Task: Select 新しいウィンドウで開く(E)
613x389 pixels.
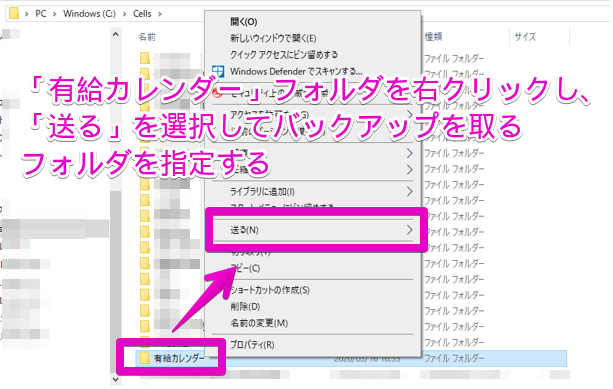Action: pyautogui.click(x=273, y=38)
